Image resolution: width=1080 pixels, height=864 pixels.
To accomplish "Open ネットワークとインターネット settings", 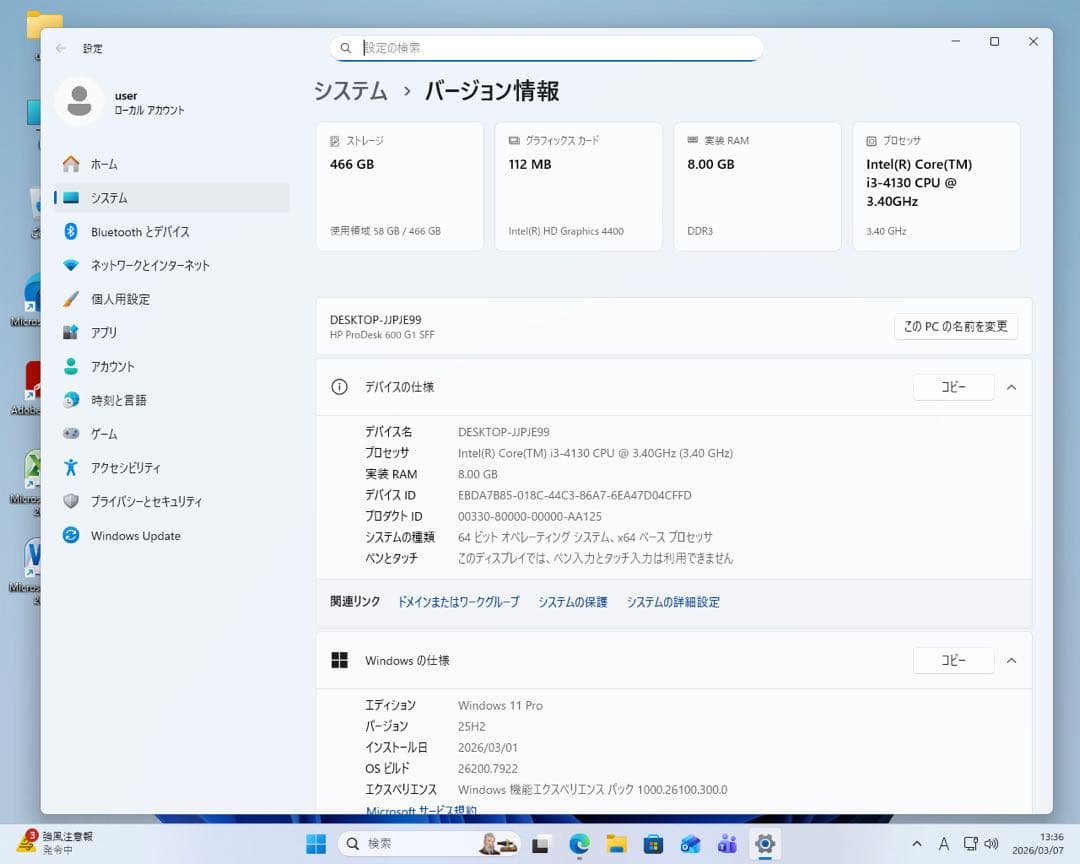I will coord(172,265).
